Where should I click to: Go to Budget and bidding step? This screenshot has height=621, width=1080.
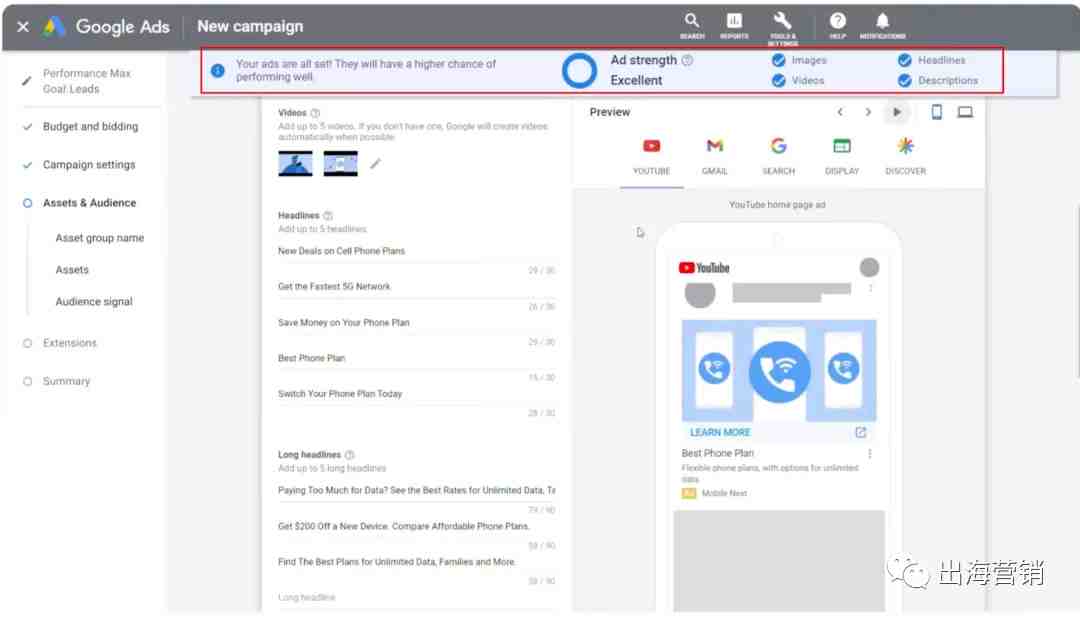tap(90, 127)
